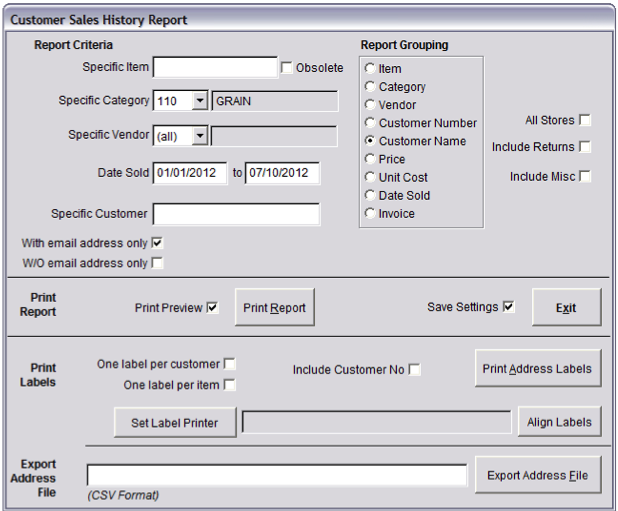Pick the Invoice grouping option

pos(370,213)
